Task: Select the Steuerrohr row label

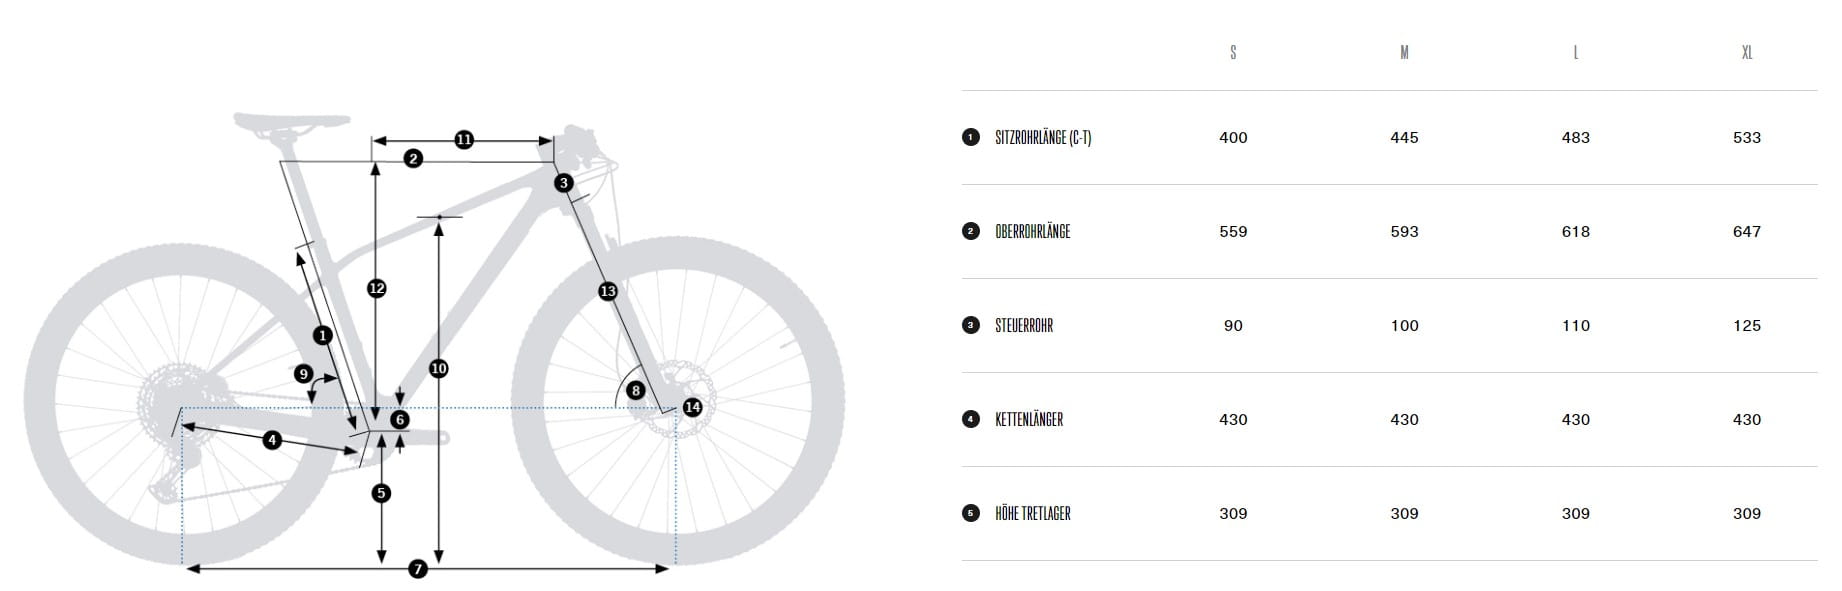Action: click(x=1024, y=325)
